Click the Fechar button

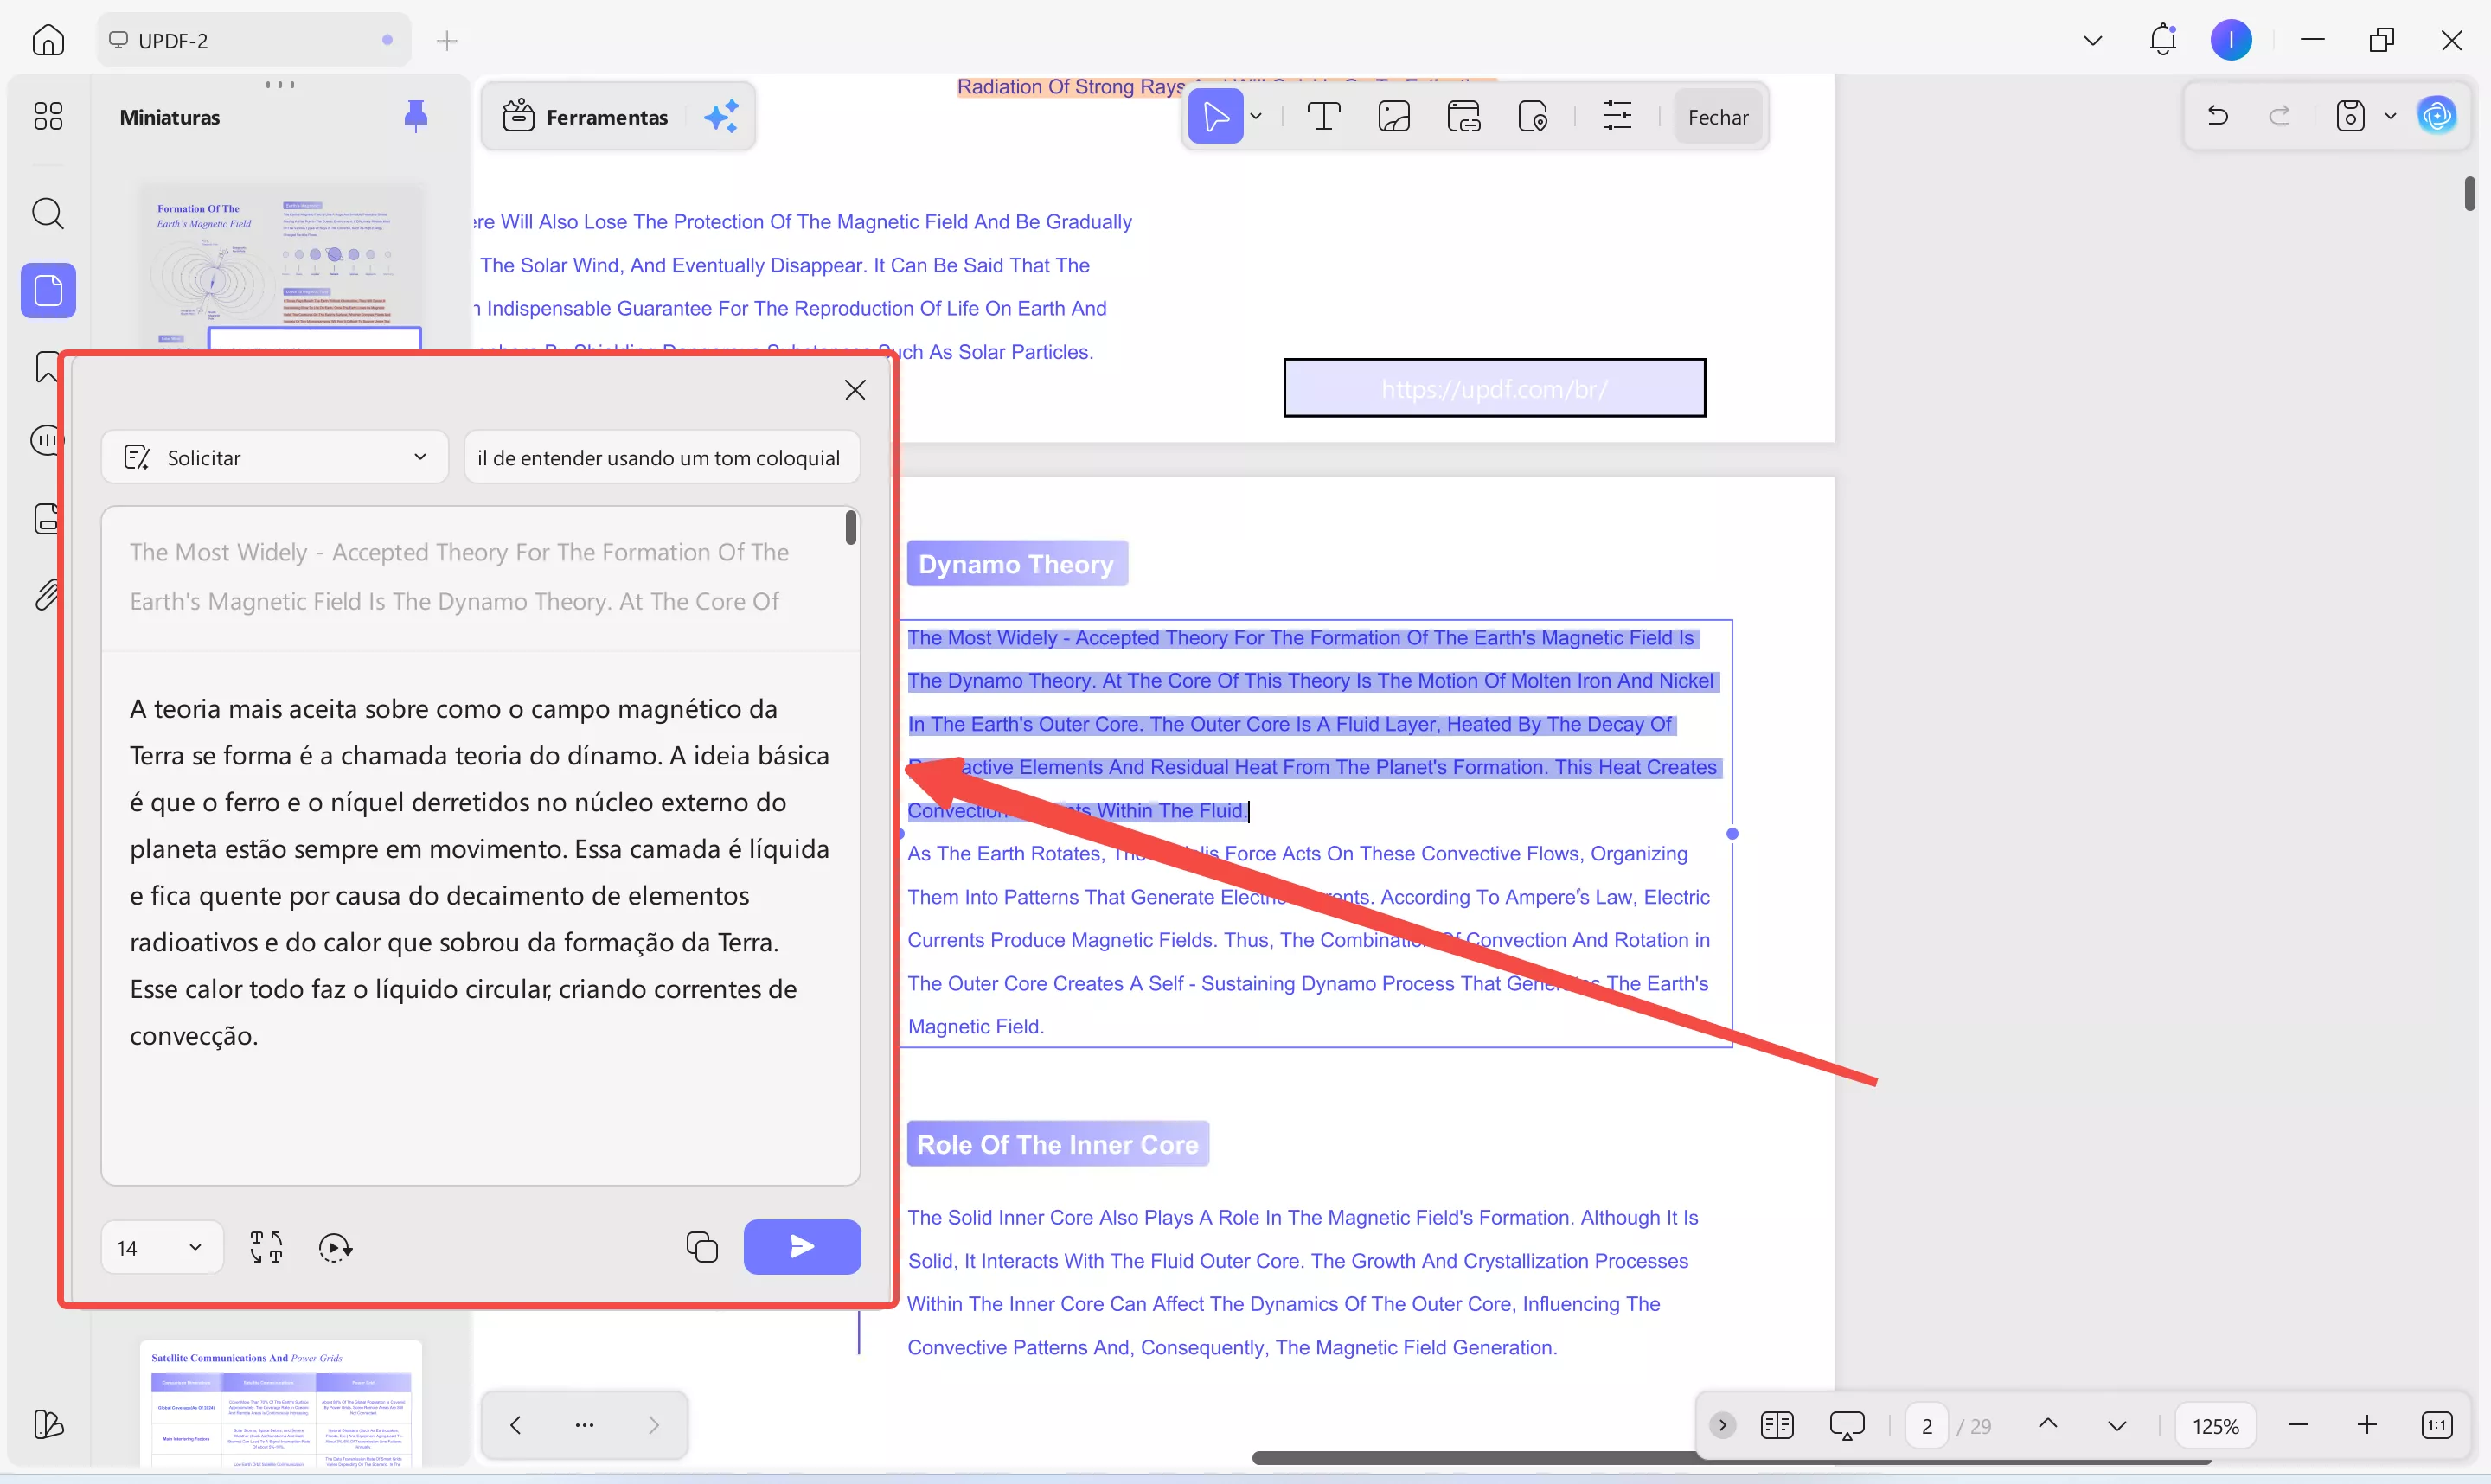click(1718, 116)
